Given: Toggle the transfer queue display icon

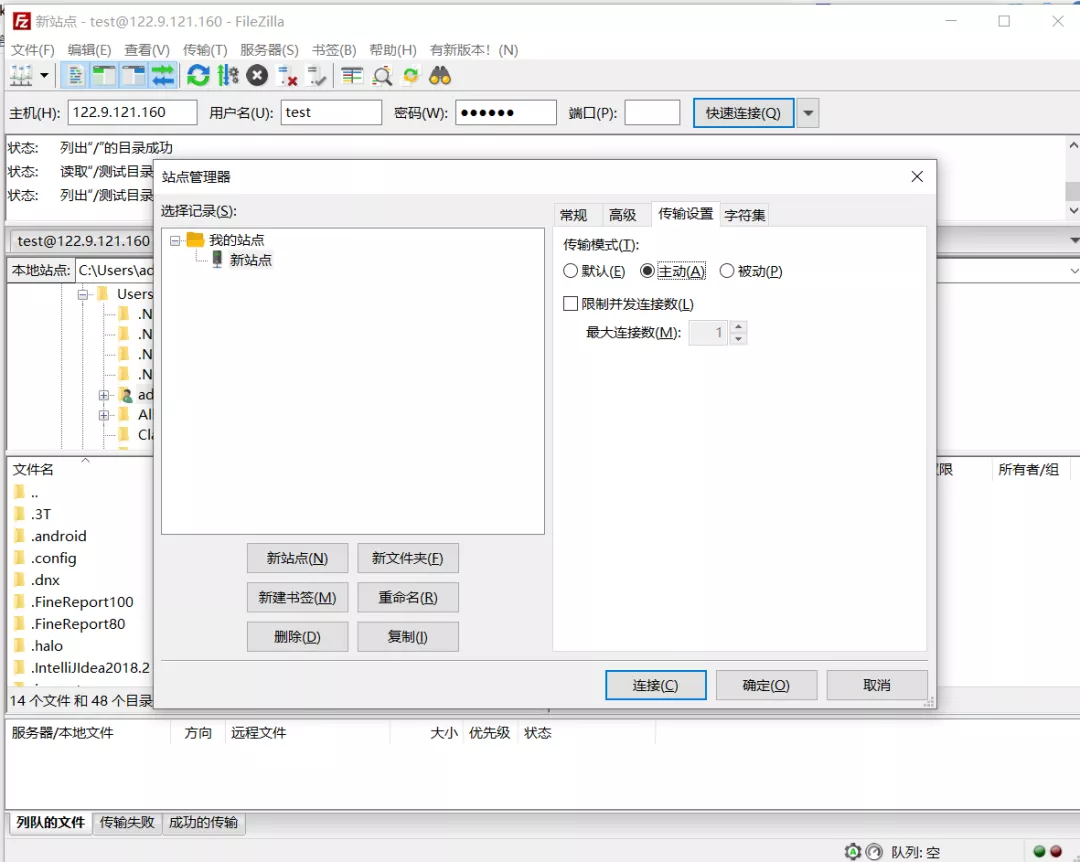Looking at the screenshot, I should [163, 75].
